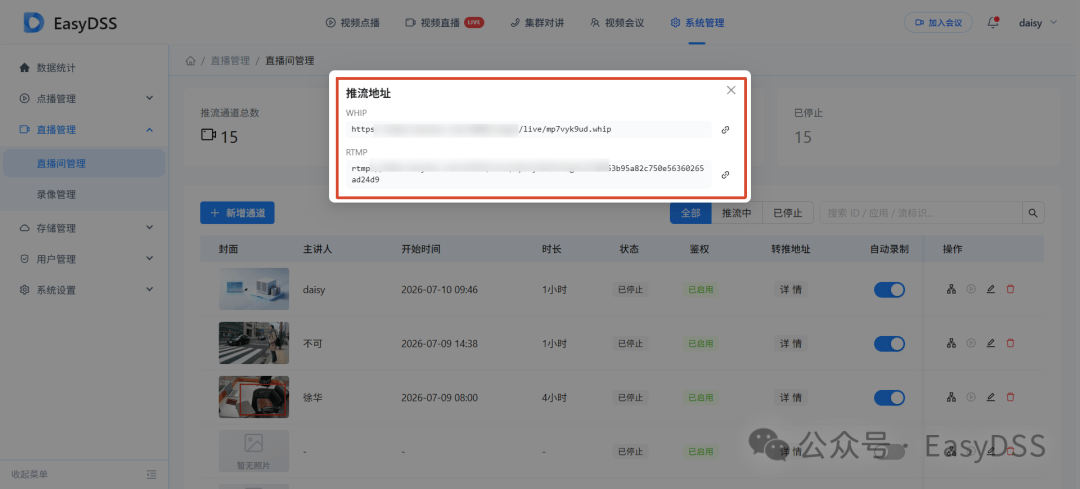
Task: Open cover thumbnail of daisy row
Action: click(254, 289)
